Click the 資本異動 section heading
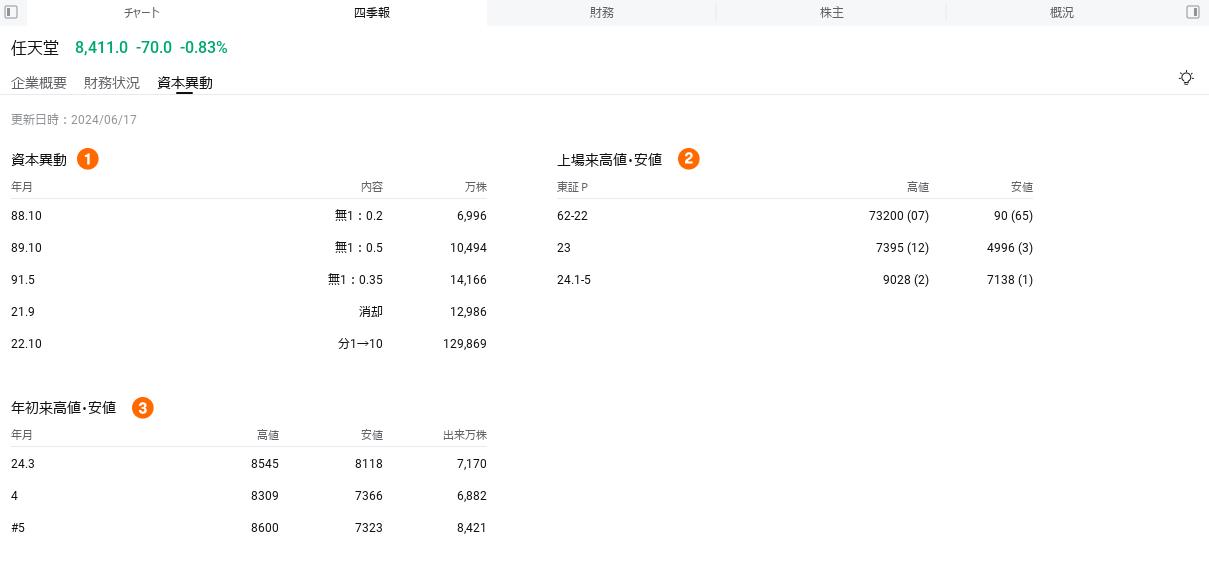The width and height of the screenshot is (1209, 573). 39,160
